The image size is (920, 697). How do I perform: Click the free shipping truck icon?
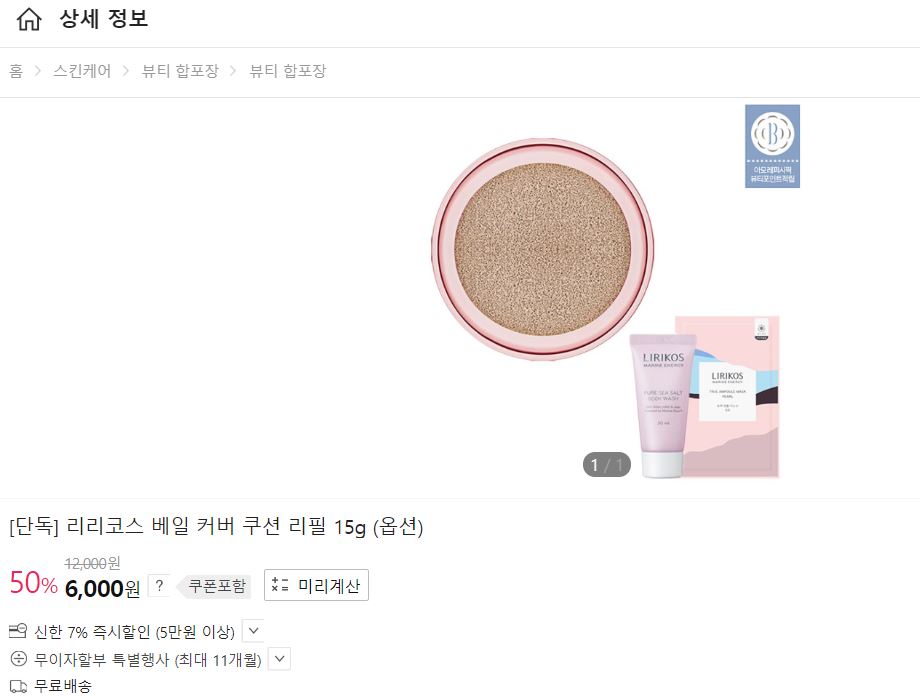coord(18,686)
